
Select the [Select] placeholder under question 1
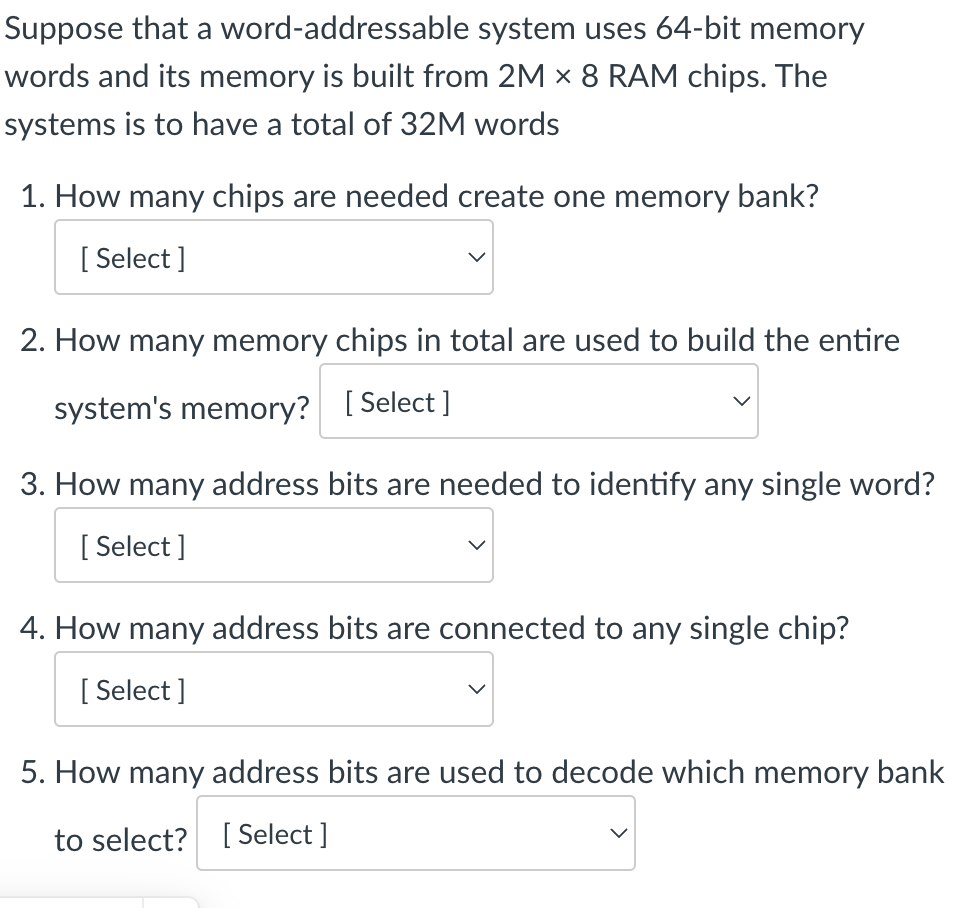pyautogui.click(x=131, y=258)
